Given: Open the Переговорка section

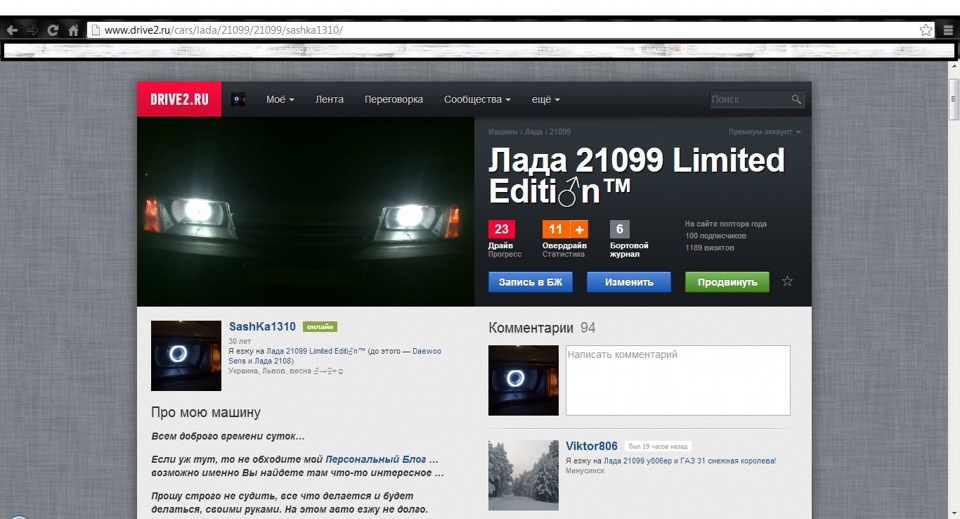Looking at the screenshot, I should pos(394,99).
